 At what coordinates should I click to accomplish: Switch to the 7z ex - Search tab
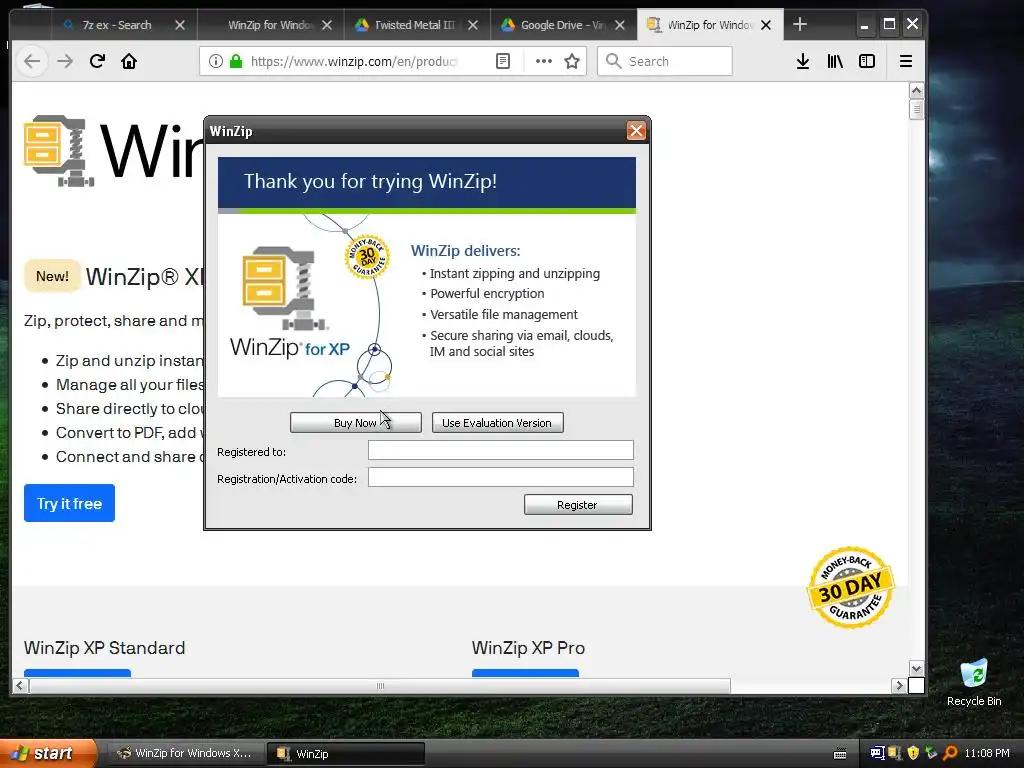pyautogui.click(x=116, y=25)
